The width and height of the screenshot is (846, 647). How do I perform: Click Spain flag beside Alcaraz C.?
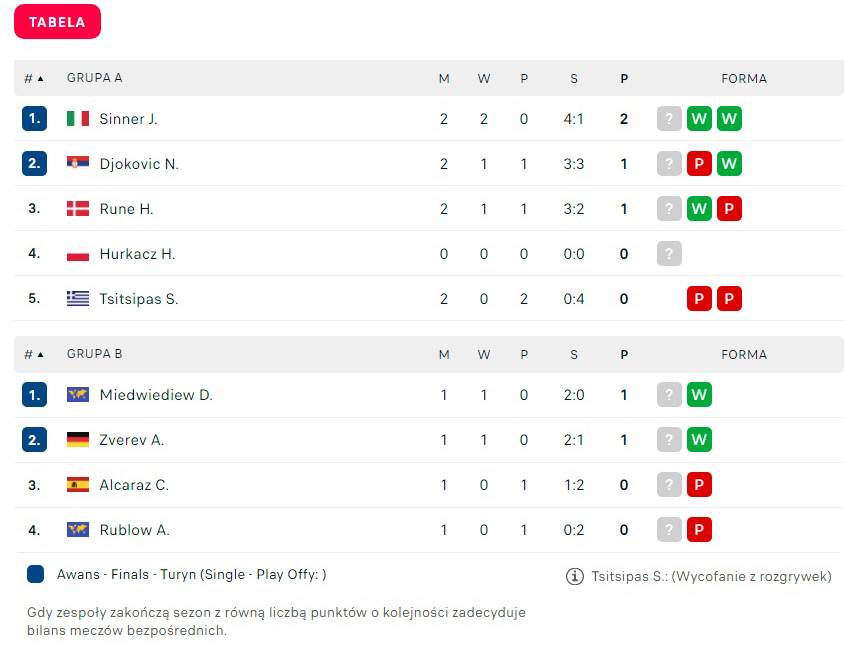pyautogui.click(x=78, y=485)
